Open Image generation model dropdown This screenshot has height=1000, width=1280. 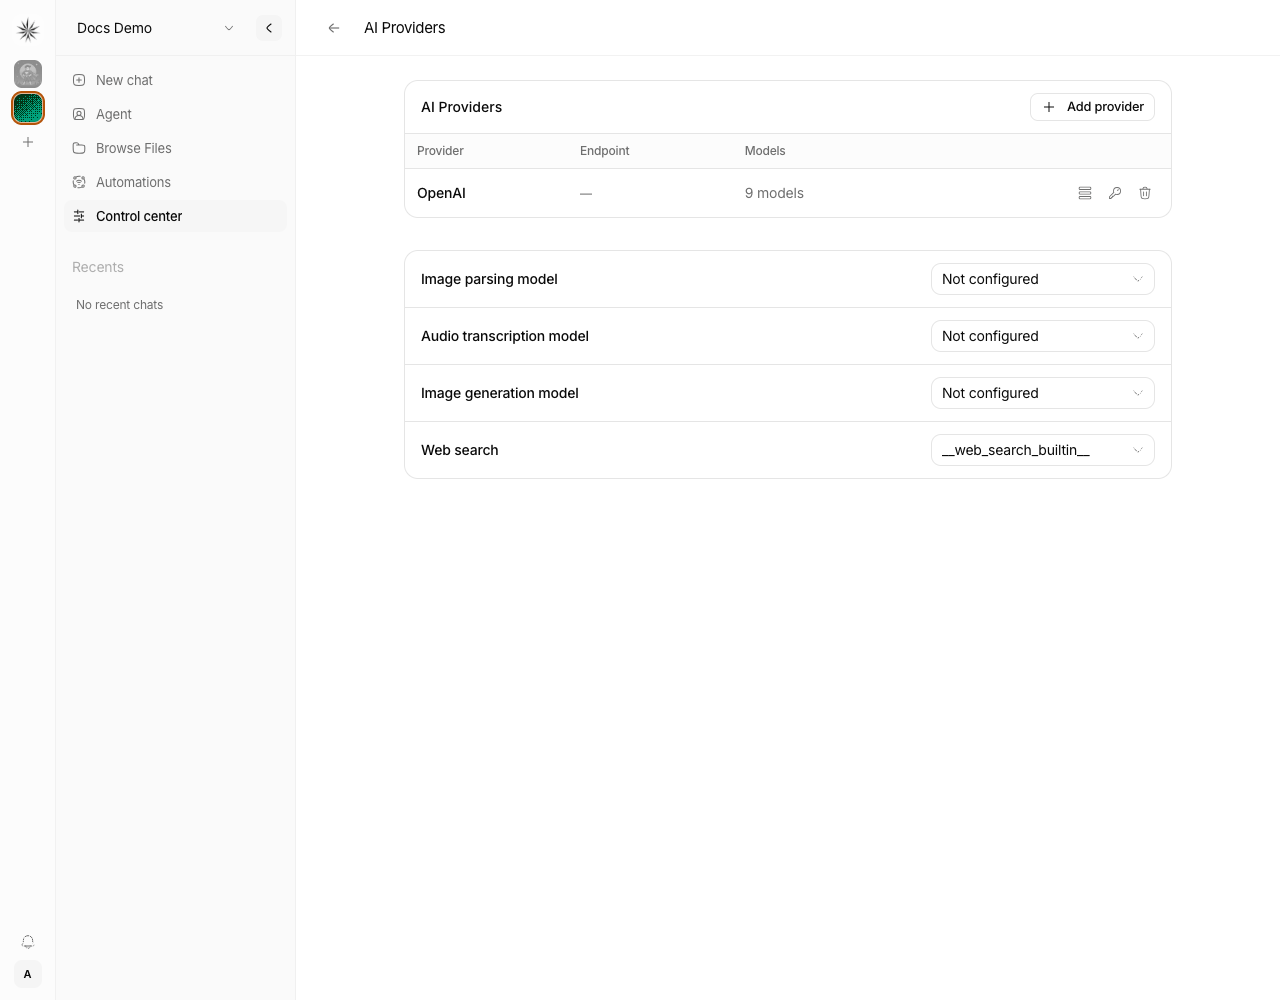(1042, 393)
